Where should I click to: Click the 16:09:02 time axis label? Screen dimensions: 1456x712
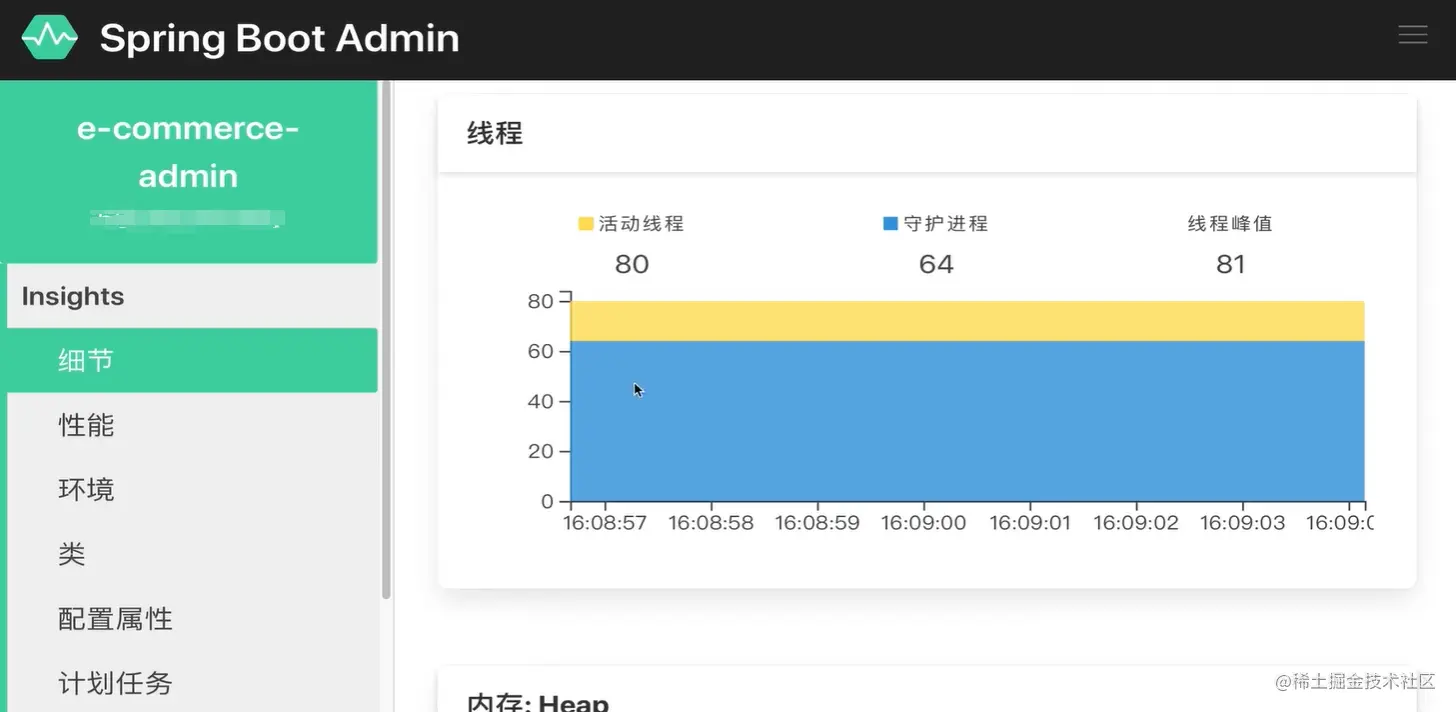1136,523
